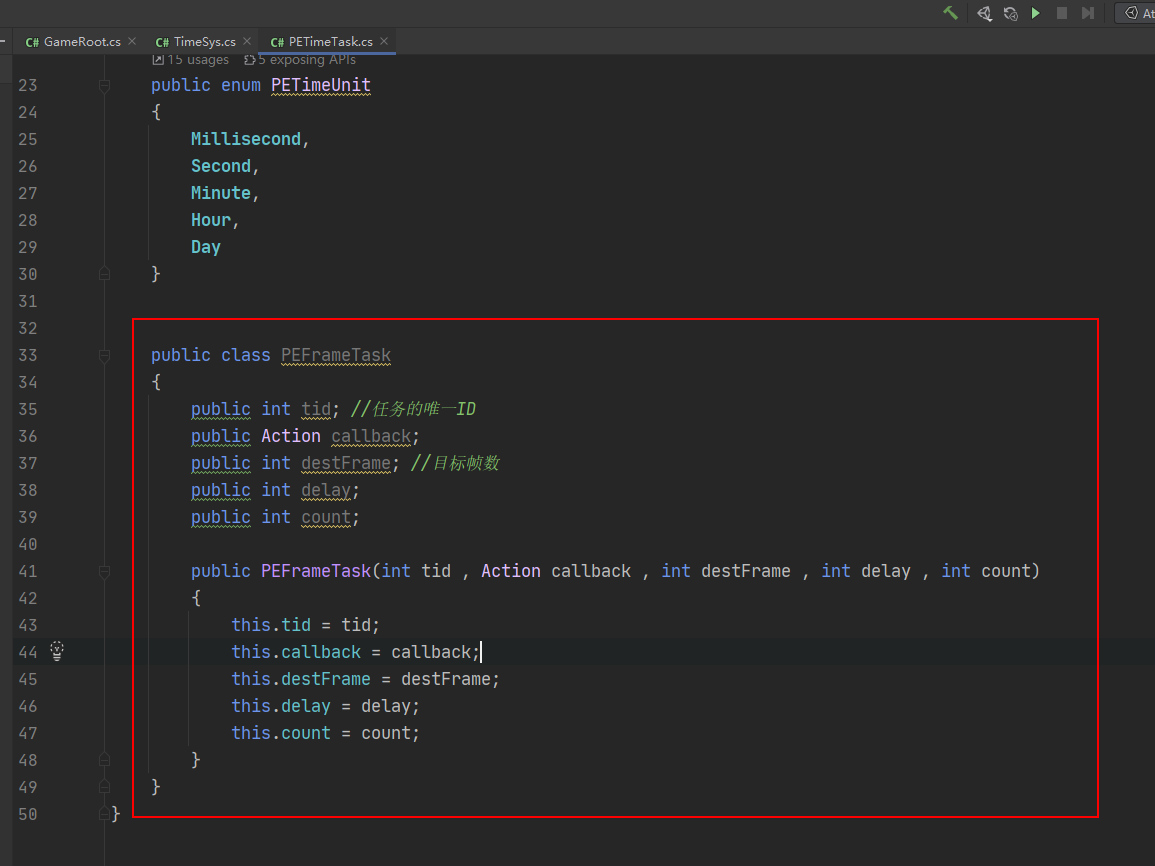Click the 'this.delay = delay;' statement
The width and height of the screenshot is (1155, 866).
[x=326, y=706]
